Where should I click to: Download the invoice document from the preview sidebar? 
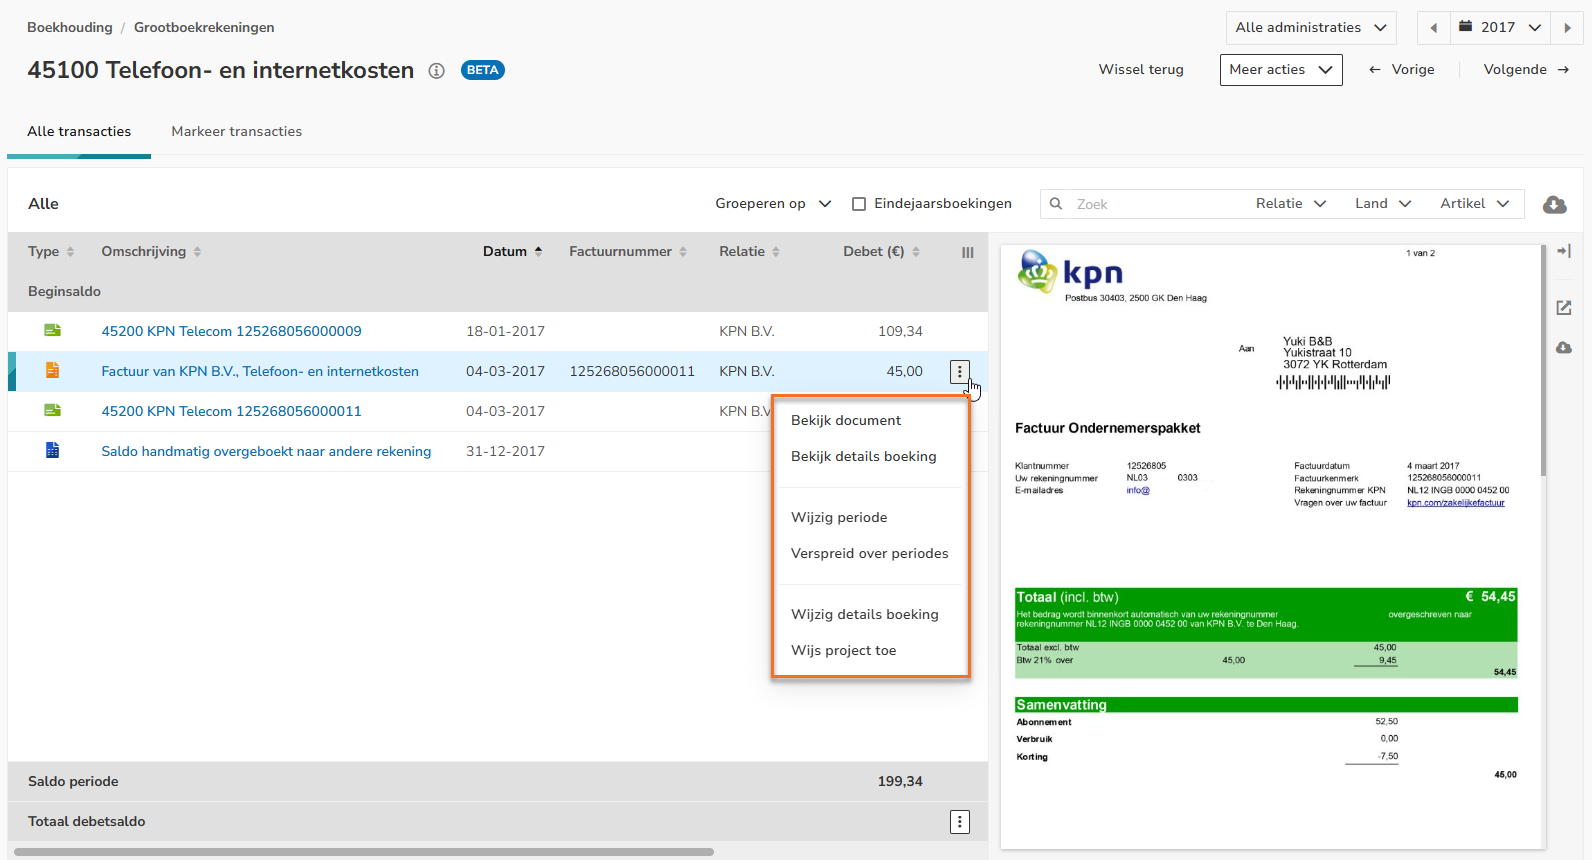point(1564,347)
